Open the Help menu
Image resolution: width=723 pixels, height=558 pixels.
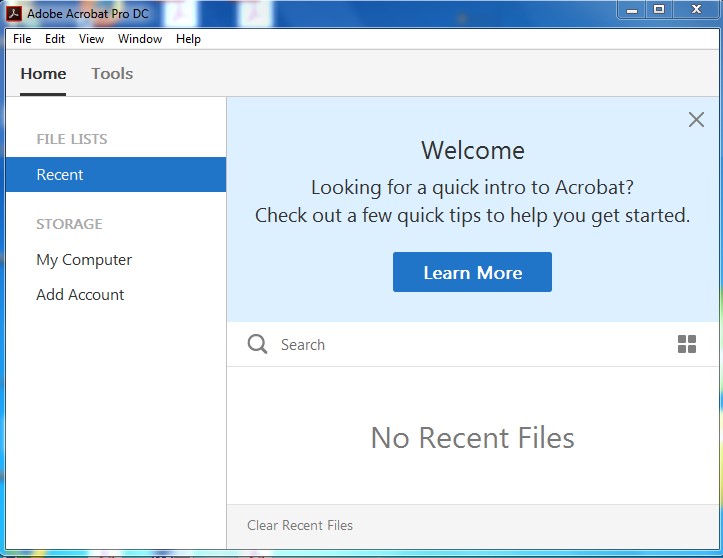(188, 39)
